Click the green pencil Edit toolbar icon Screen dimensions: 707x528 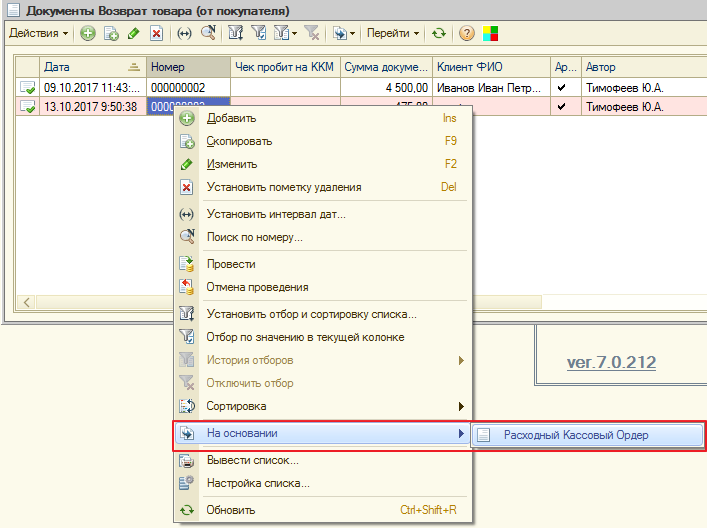coord(133,33)
